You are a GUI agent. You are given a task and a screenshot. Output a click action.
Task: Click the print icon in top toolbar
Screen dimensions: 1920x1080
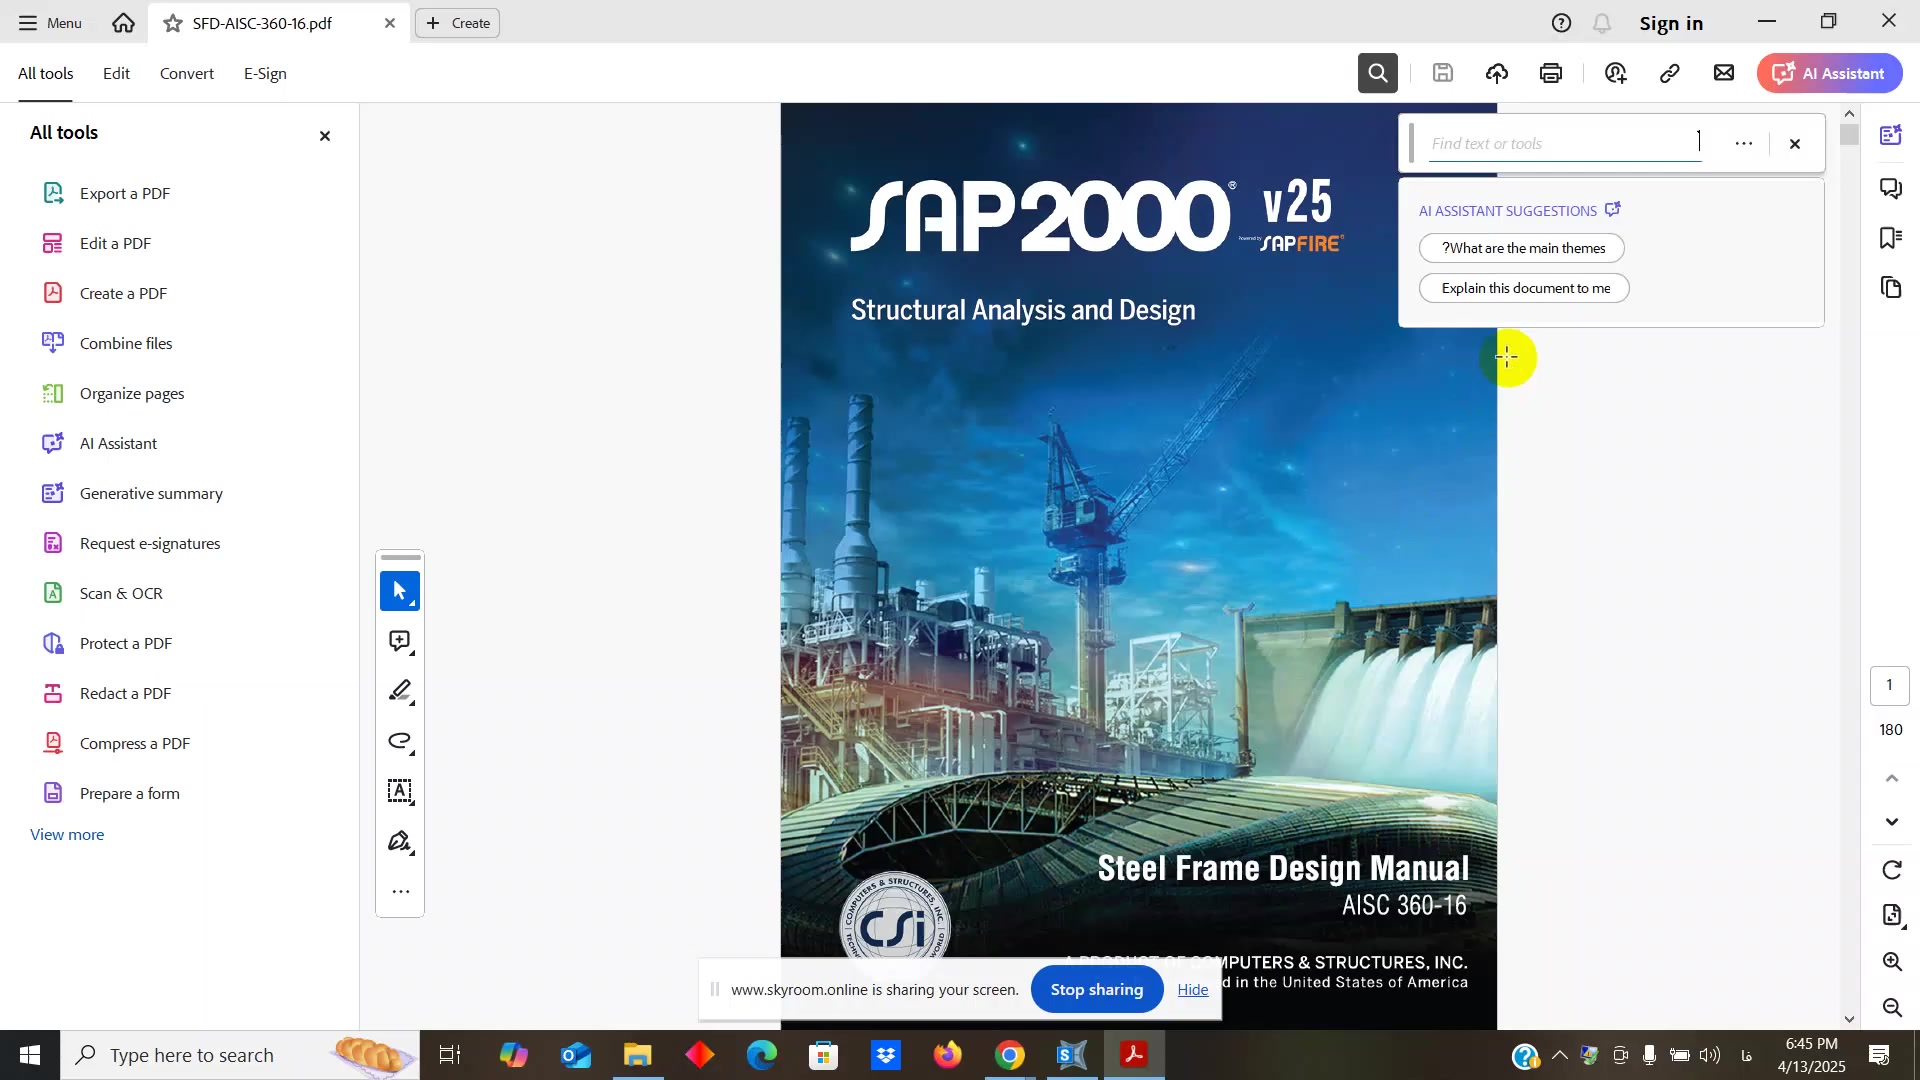coord(1551,73)
